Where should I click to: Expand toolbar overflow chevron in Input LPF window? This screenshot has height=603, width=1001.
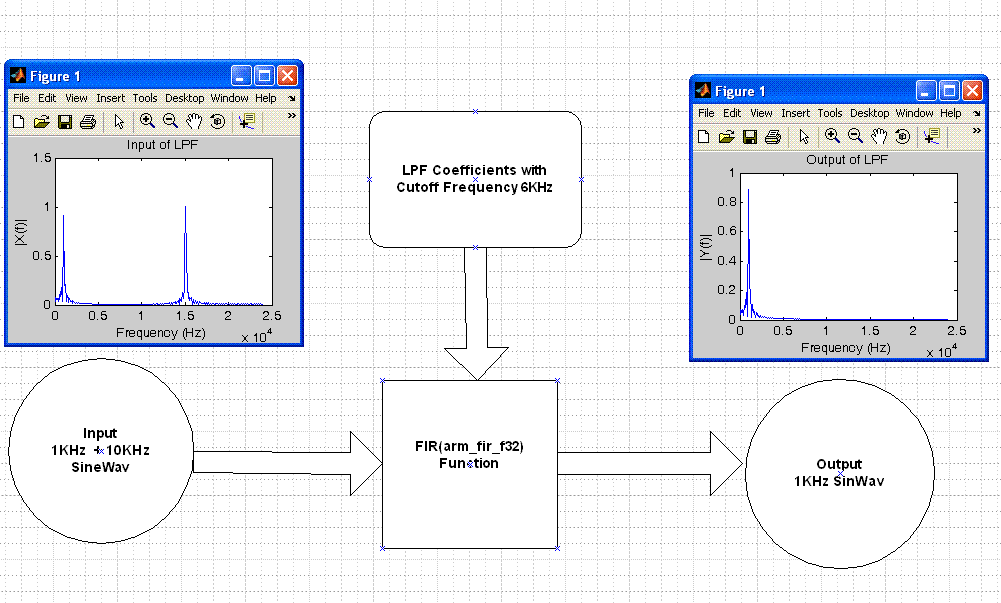[x=292, y=116]
